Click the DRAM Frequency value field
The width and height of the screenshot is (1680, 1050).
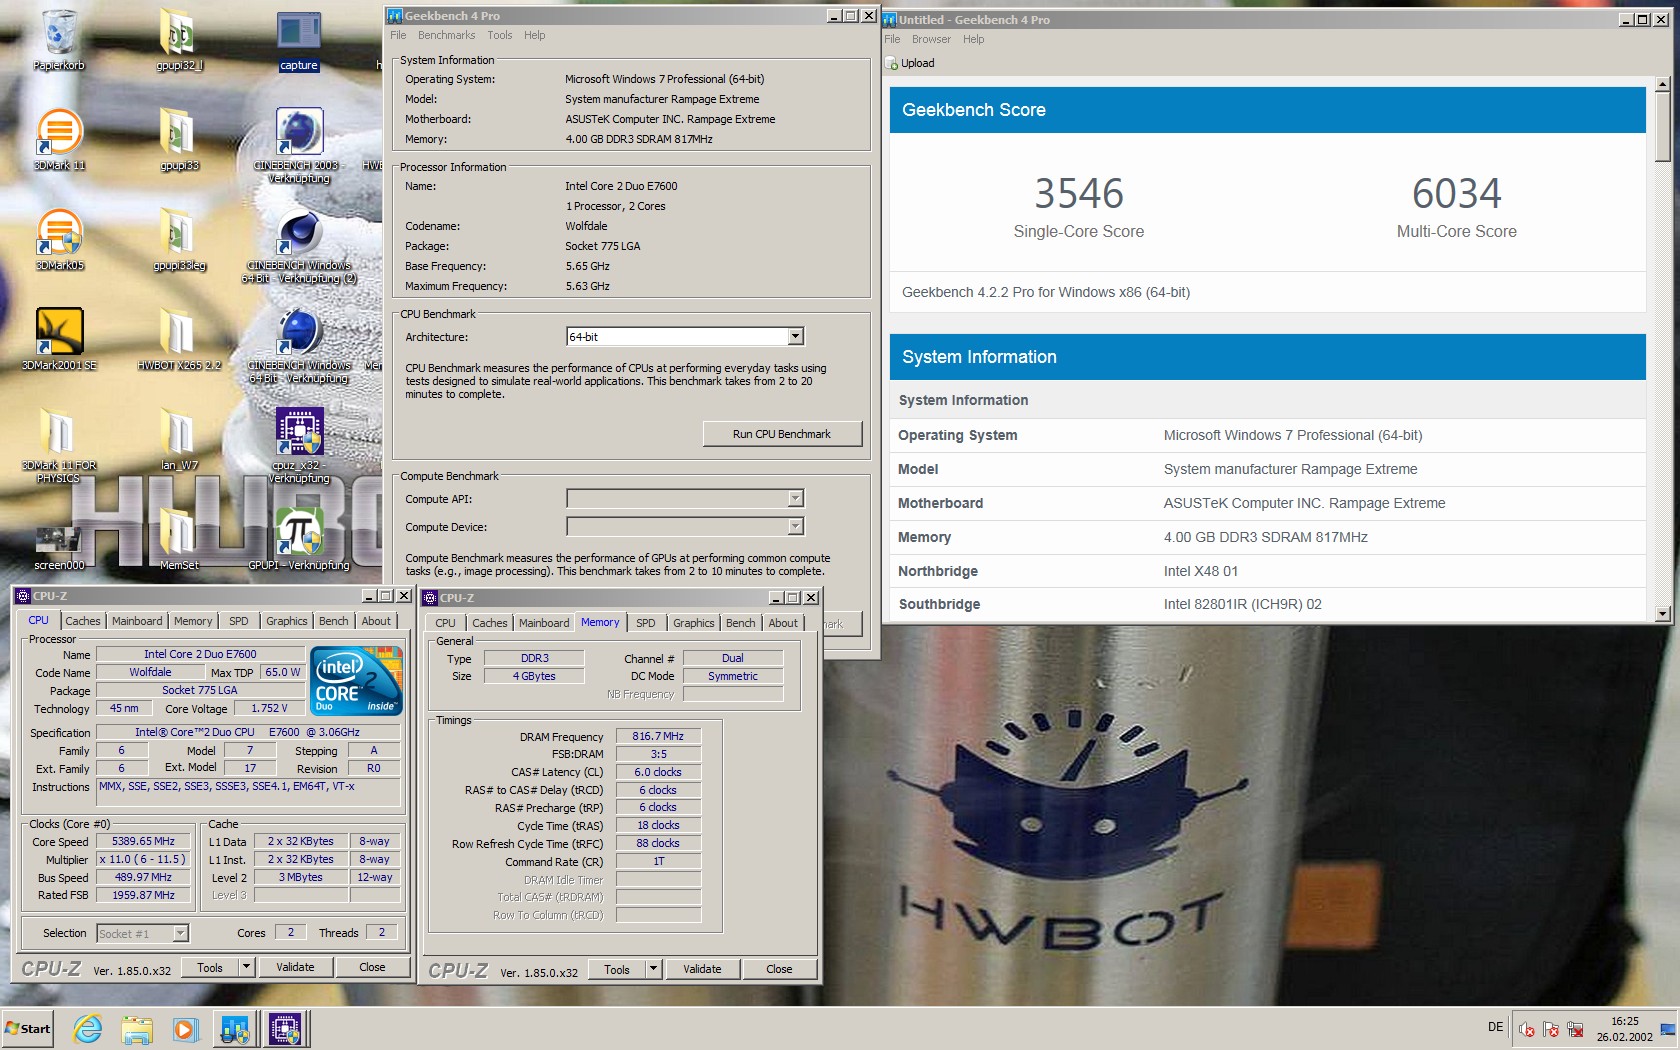coord(658,736)
